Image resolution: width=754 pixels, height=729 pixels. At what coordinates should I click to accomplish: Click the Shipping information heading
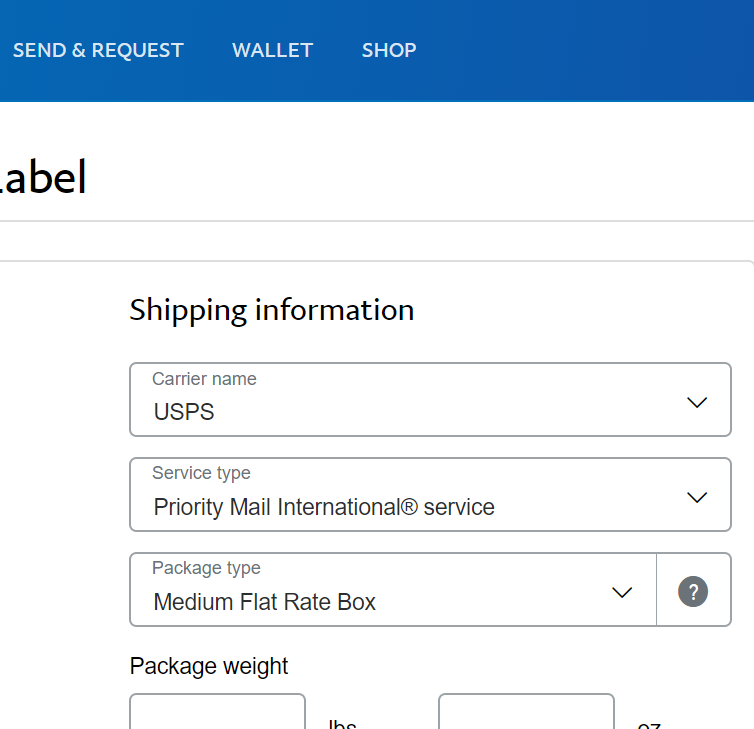click(271, 310)
